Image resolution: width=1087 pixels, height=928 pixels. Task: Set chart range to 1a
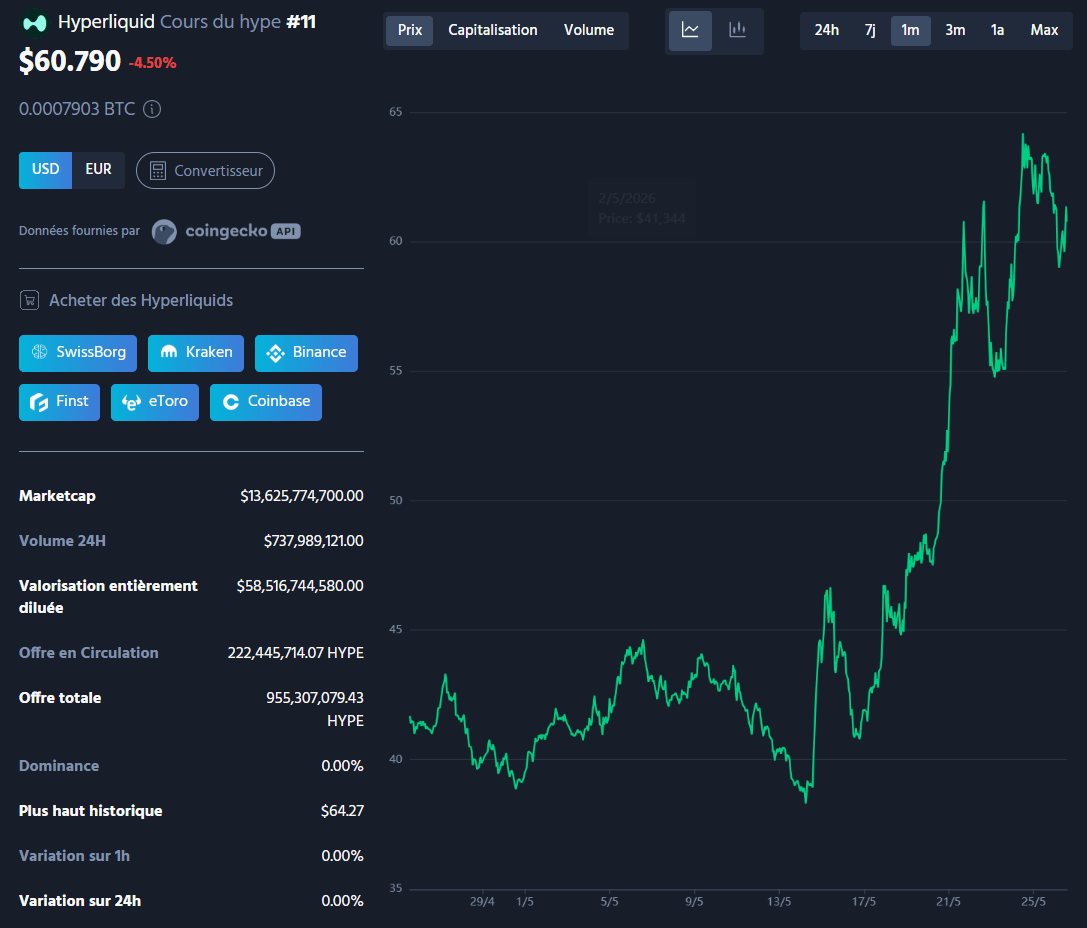click(x=998, y=30)
